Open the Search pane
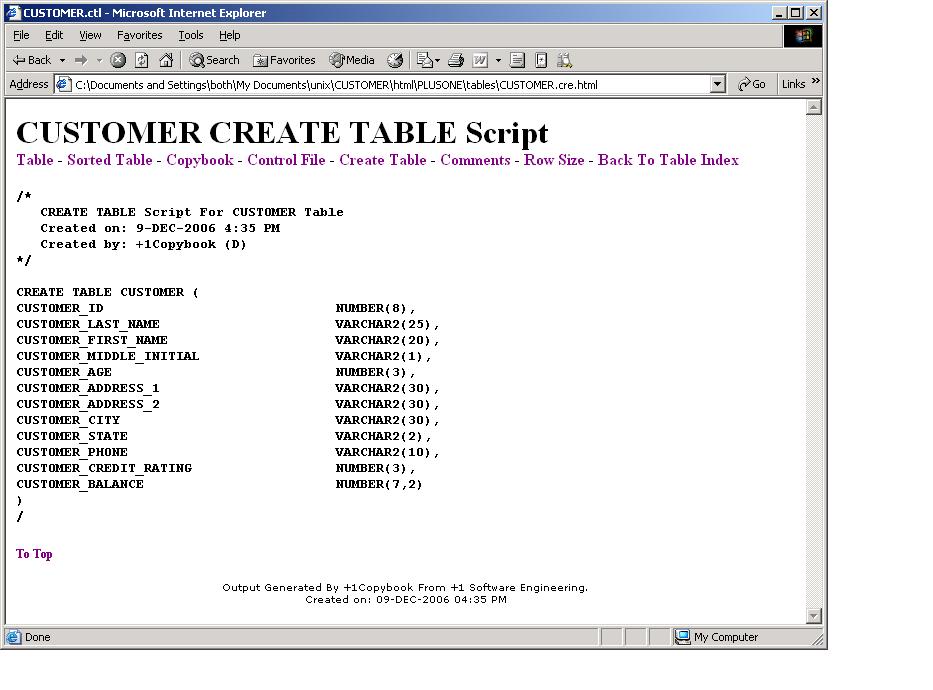This screenshot has height=690, width=933. coord(215,60)
